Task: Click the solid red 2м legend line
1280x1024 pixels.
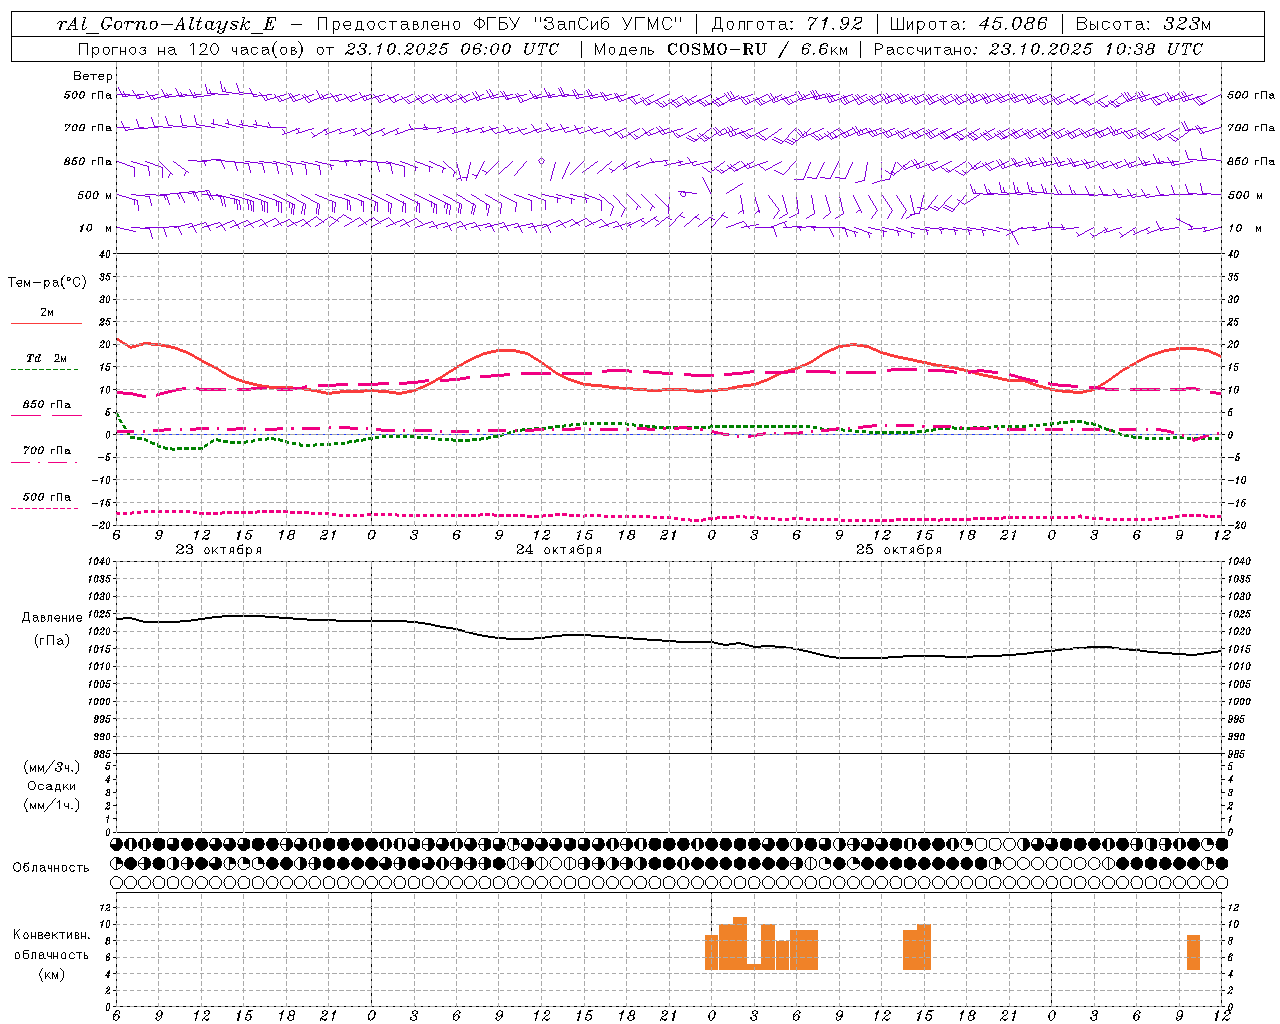Action: 46,324
